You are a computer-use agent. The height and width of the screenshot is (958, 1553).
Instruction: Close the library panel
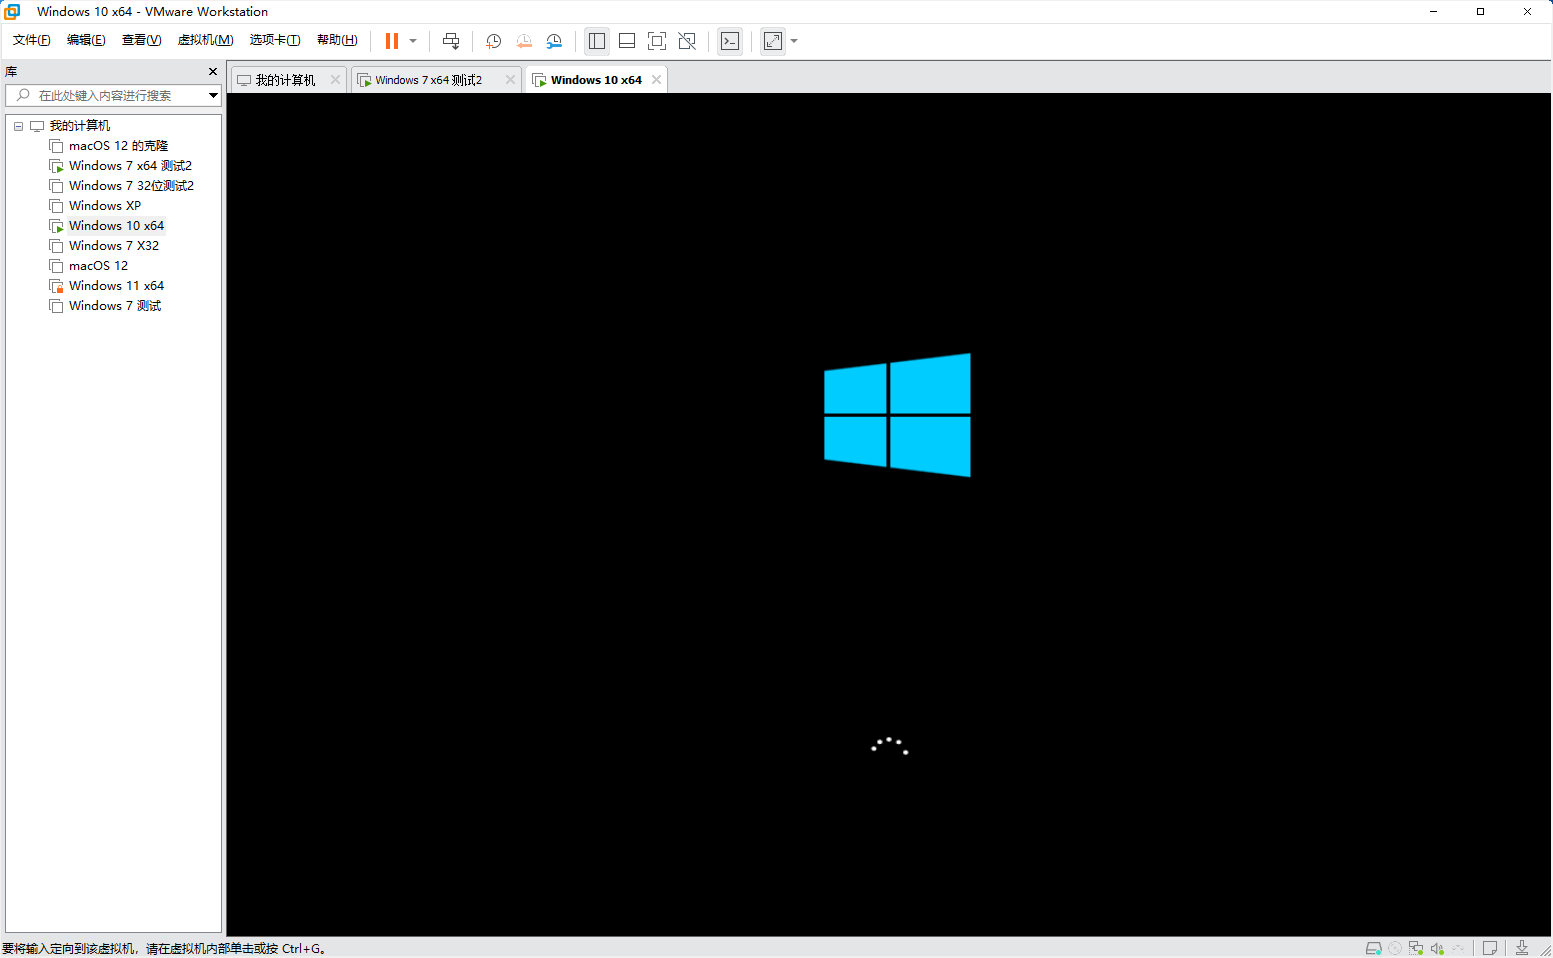(x=212, y=72)
